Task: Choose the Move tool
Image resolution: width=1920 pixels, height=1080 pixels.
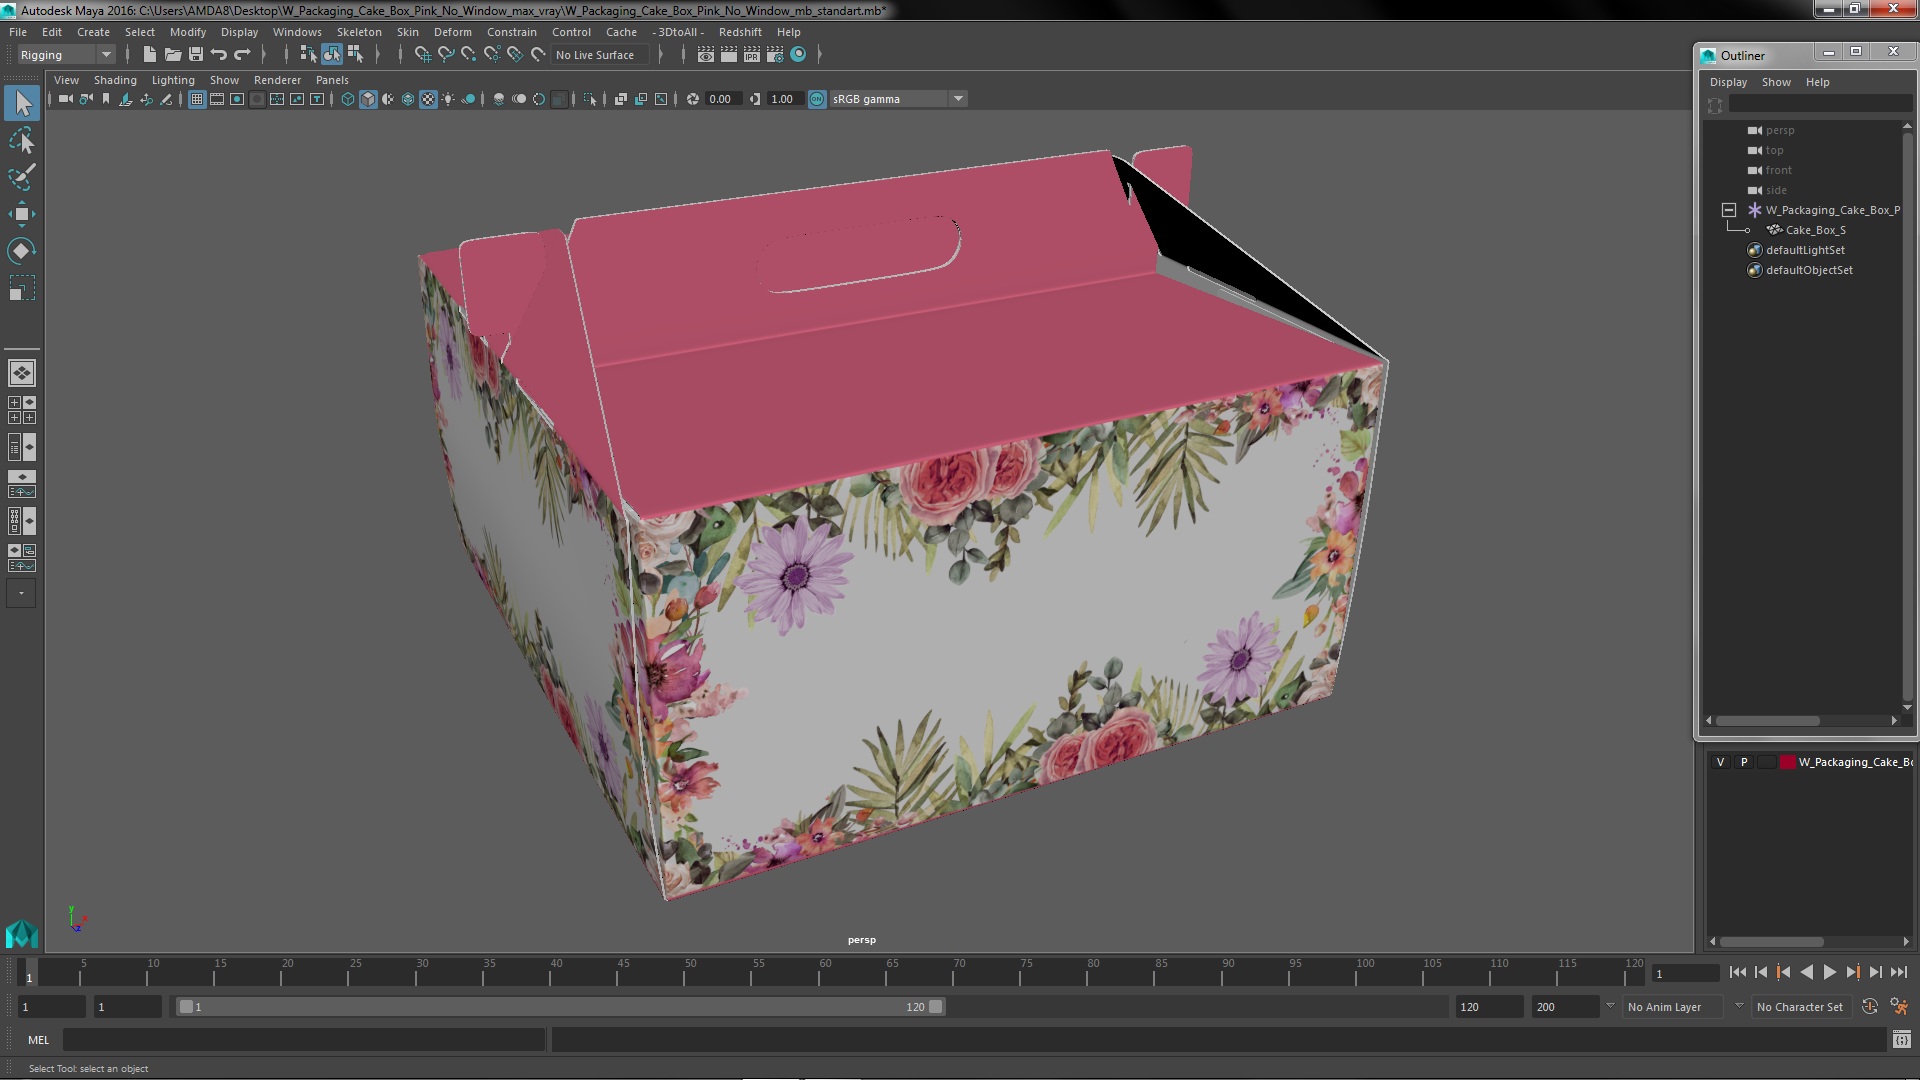Action: pos(21,214)
